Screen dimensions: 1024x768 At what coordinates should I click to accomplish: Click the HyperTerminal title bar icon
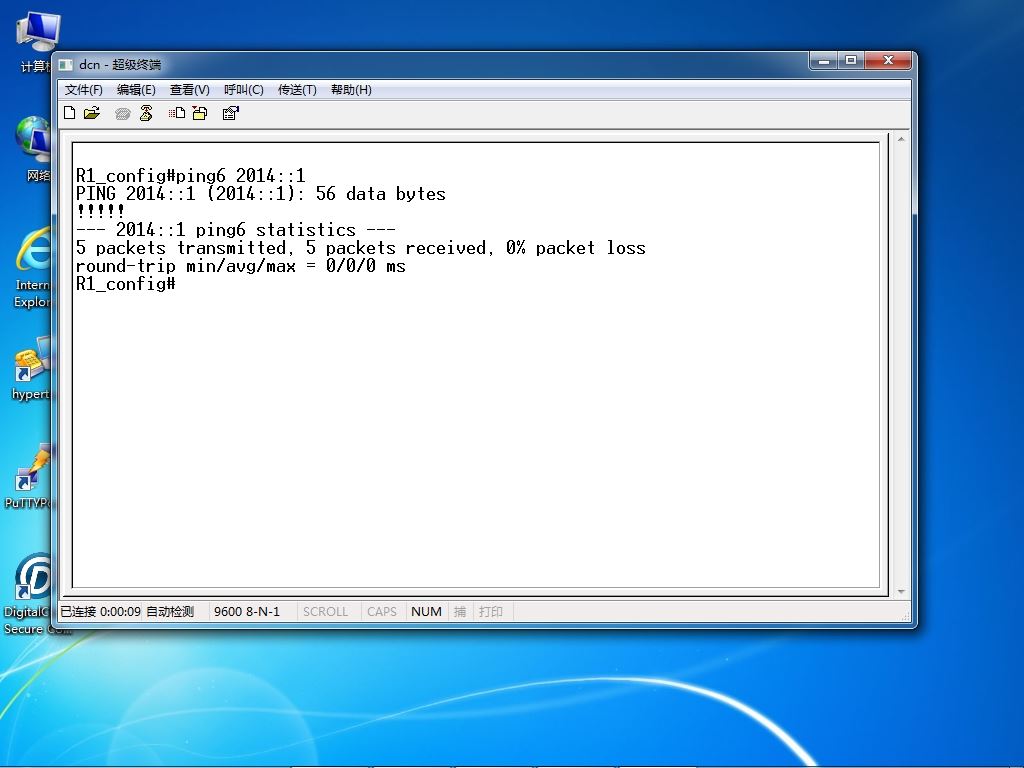coord(65,64)
